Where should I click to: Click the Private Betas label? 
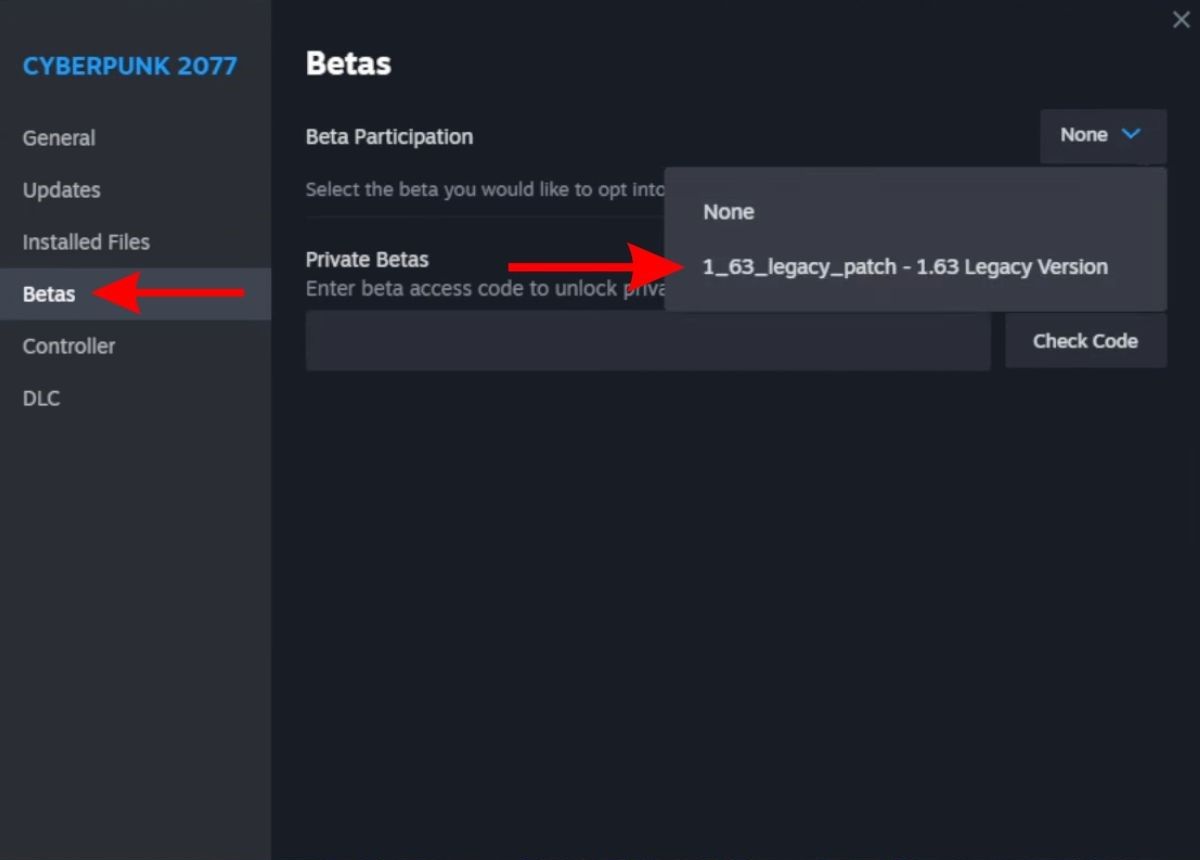point(367,260)
